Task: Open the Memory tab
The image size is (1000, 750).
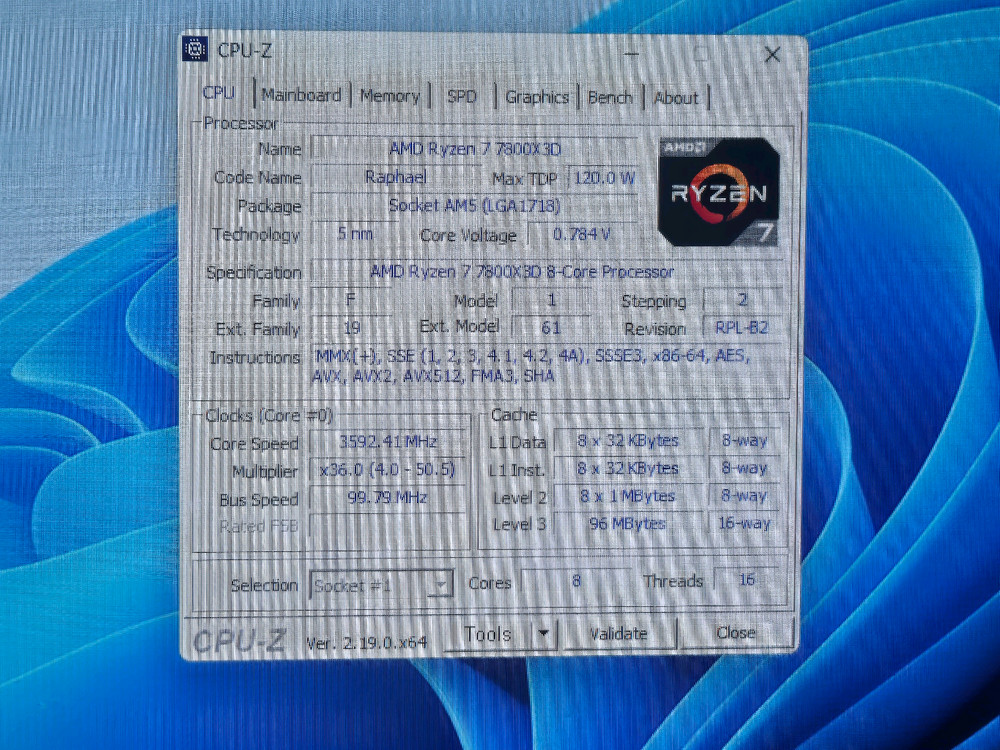Action: (x=389, y=95)
